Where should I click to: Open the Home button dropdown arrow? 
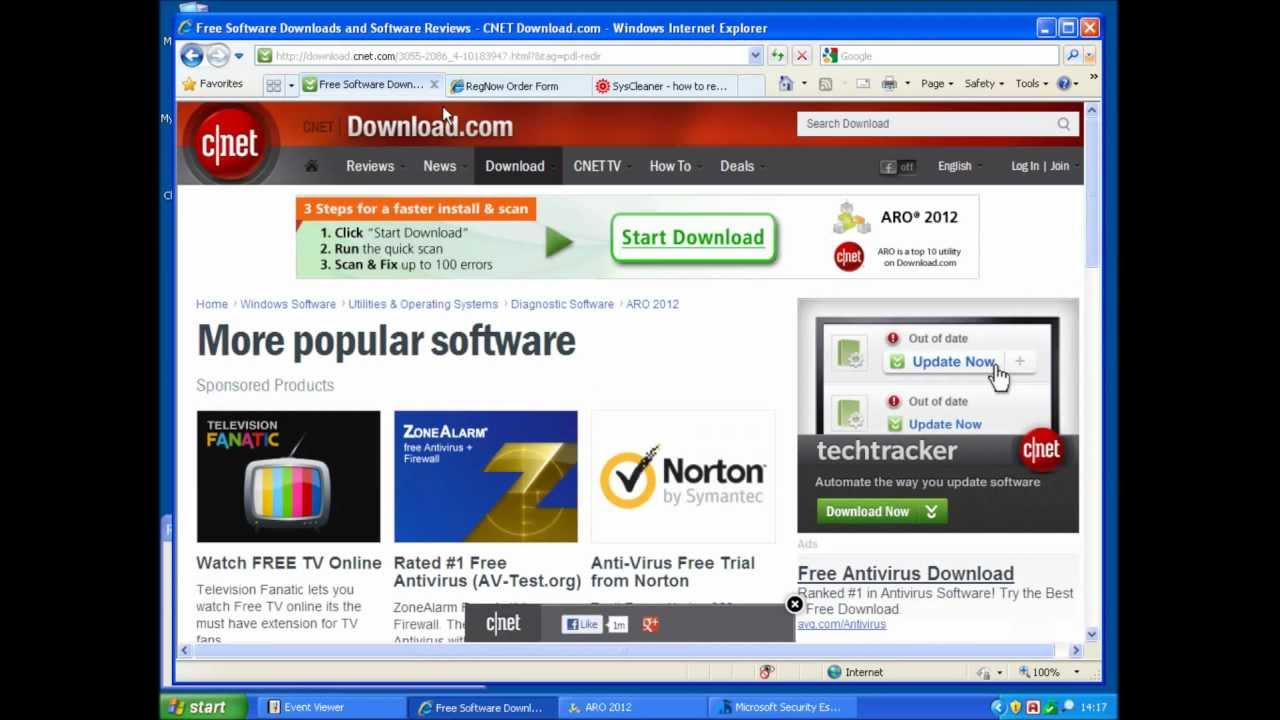click(804, 84)
